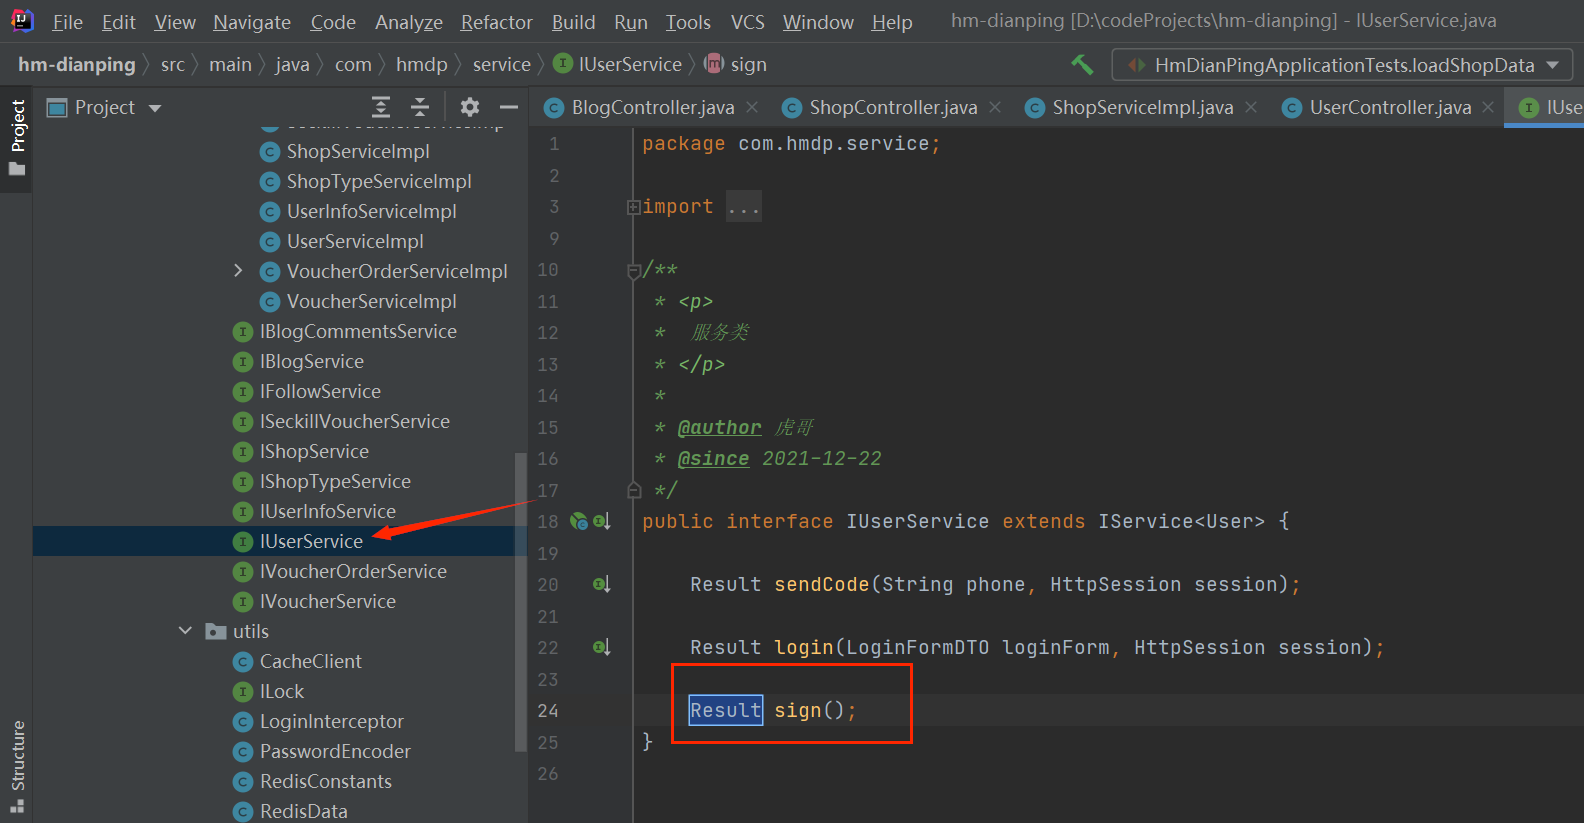This screenshot has height=823, width=1584.
Task: Switch to the UserController.java tab
Action: coord(1390,107)
